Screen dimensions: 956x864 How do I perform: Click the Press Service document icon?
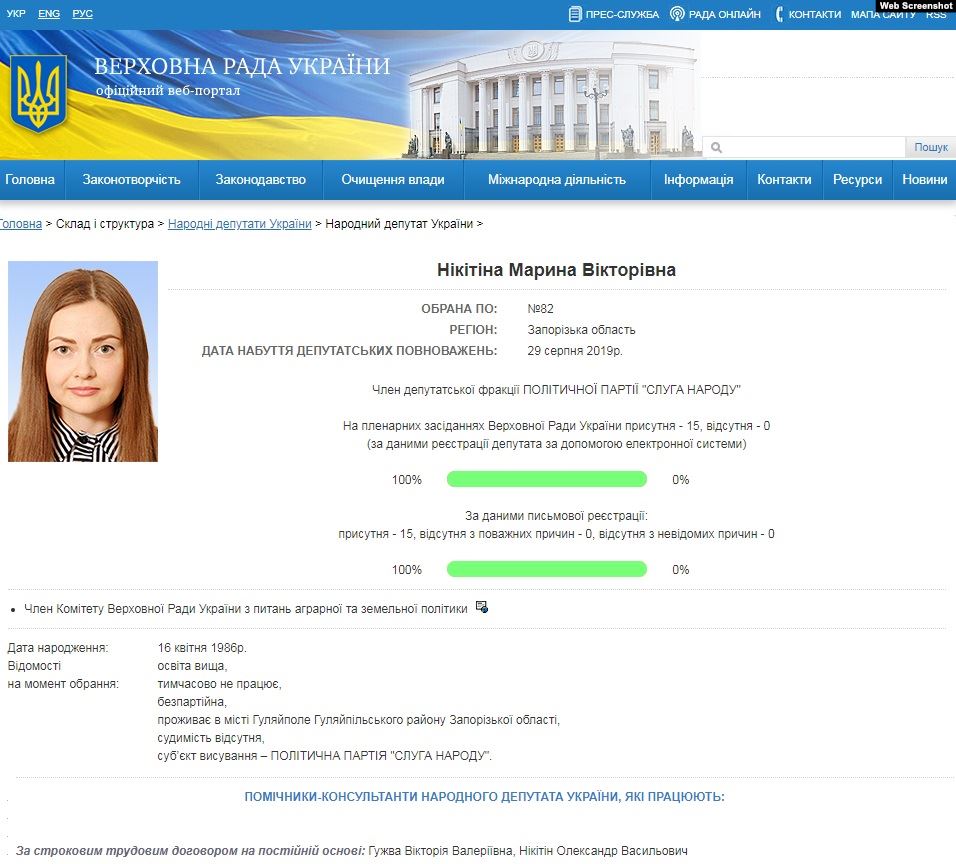tap(575, 14)
